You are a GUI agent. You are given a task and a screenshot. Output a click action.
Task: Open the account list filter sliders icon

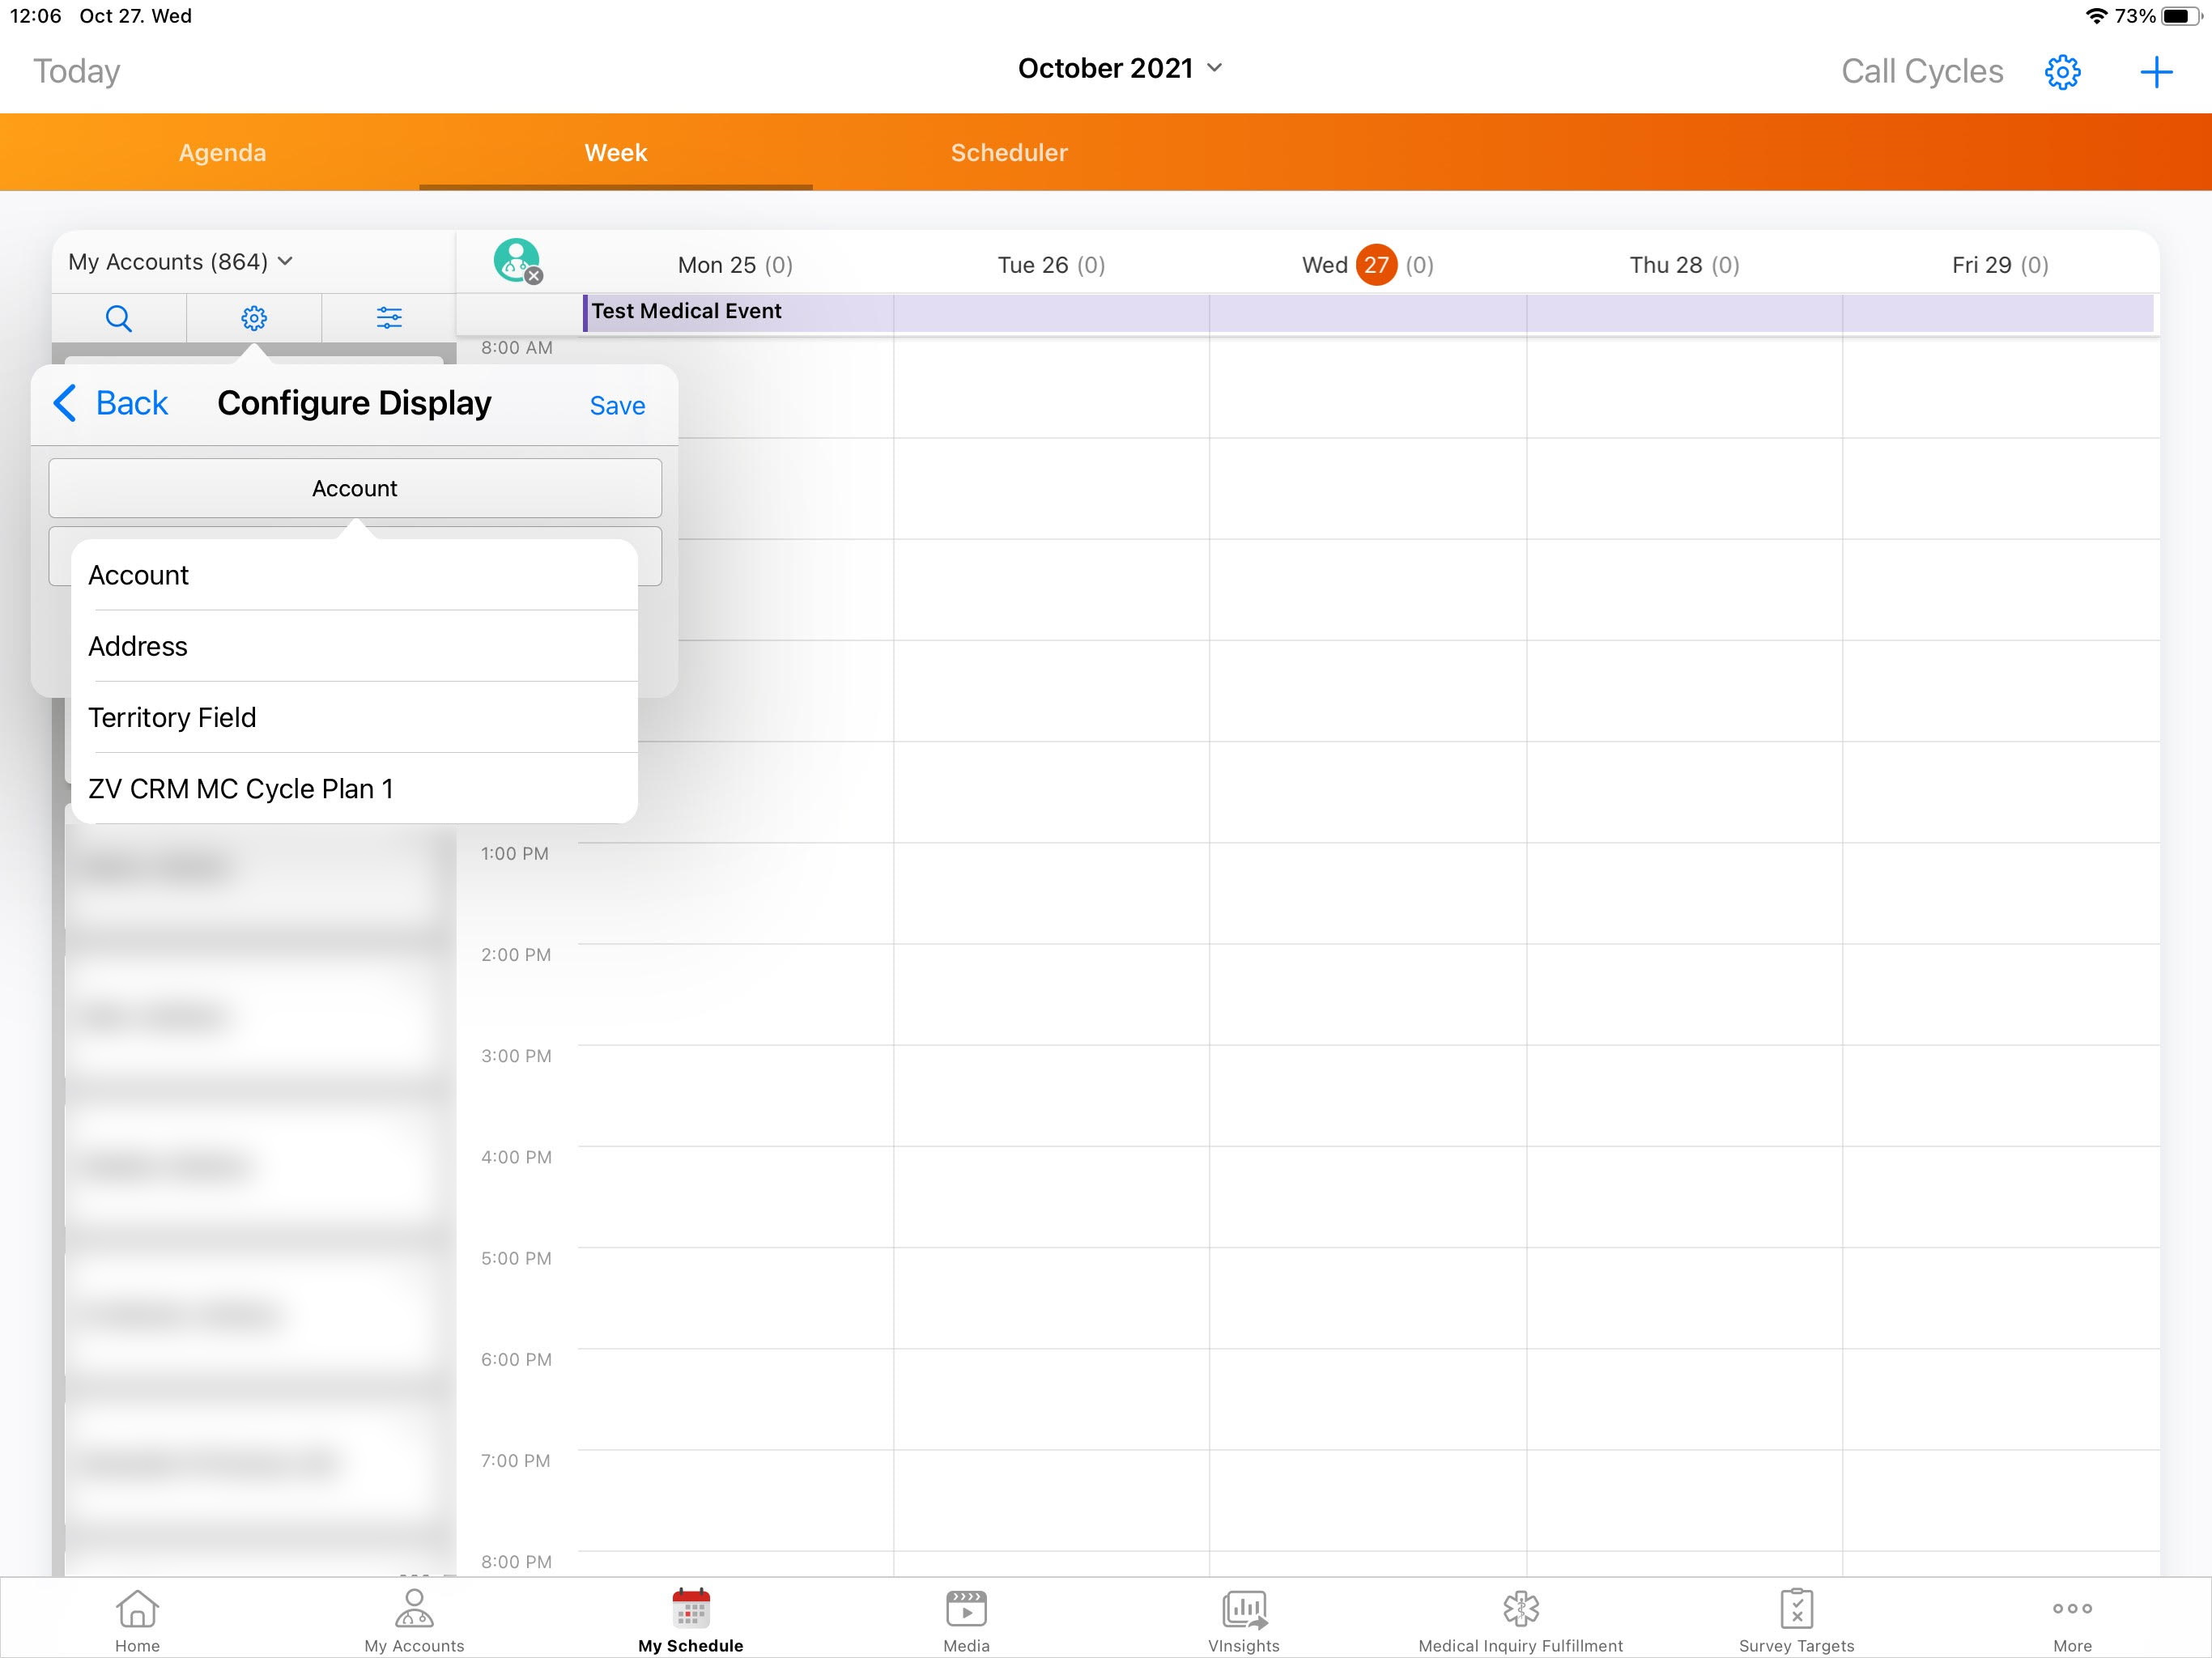click(389, 318)
